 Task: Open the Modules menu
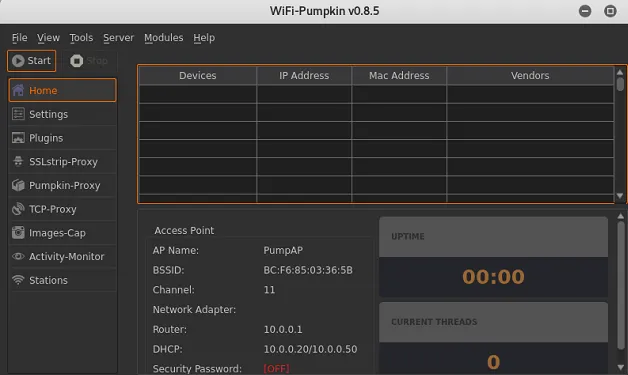point(163,38)
